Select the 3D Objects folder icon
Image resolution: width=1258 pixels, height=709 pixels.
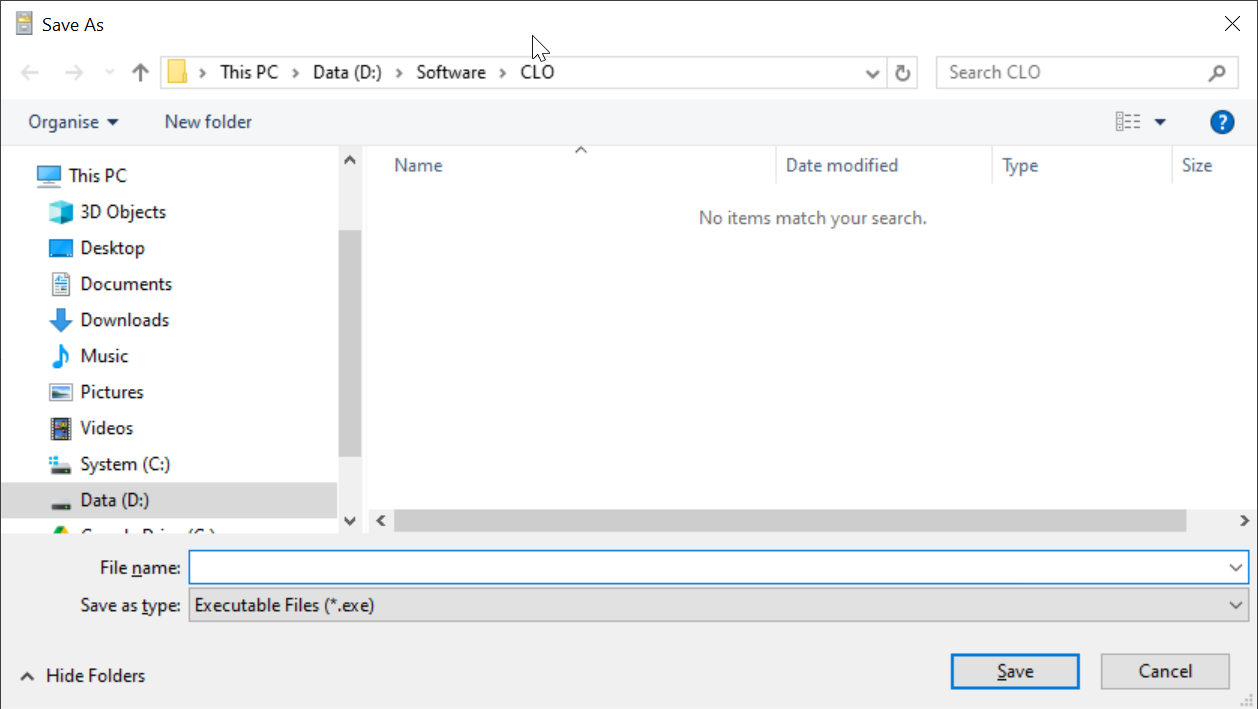click(62, 212)
